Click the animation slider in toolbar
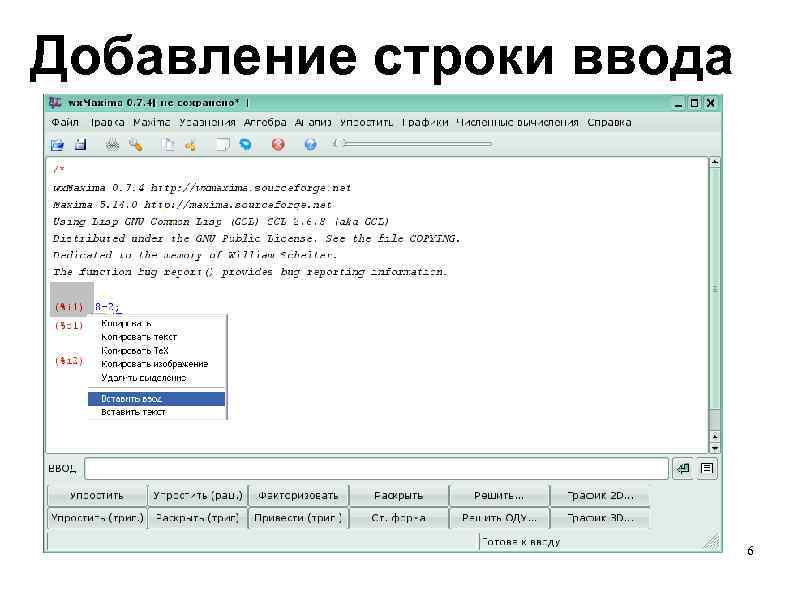The image size is (794, 595). tap(413, 144)
